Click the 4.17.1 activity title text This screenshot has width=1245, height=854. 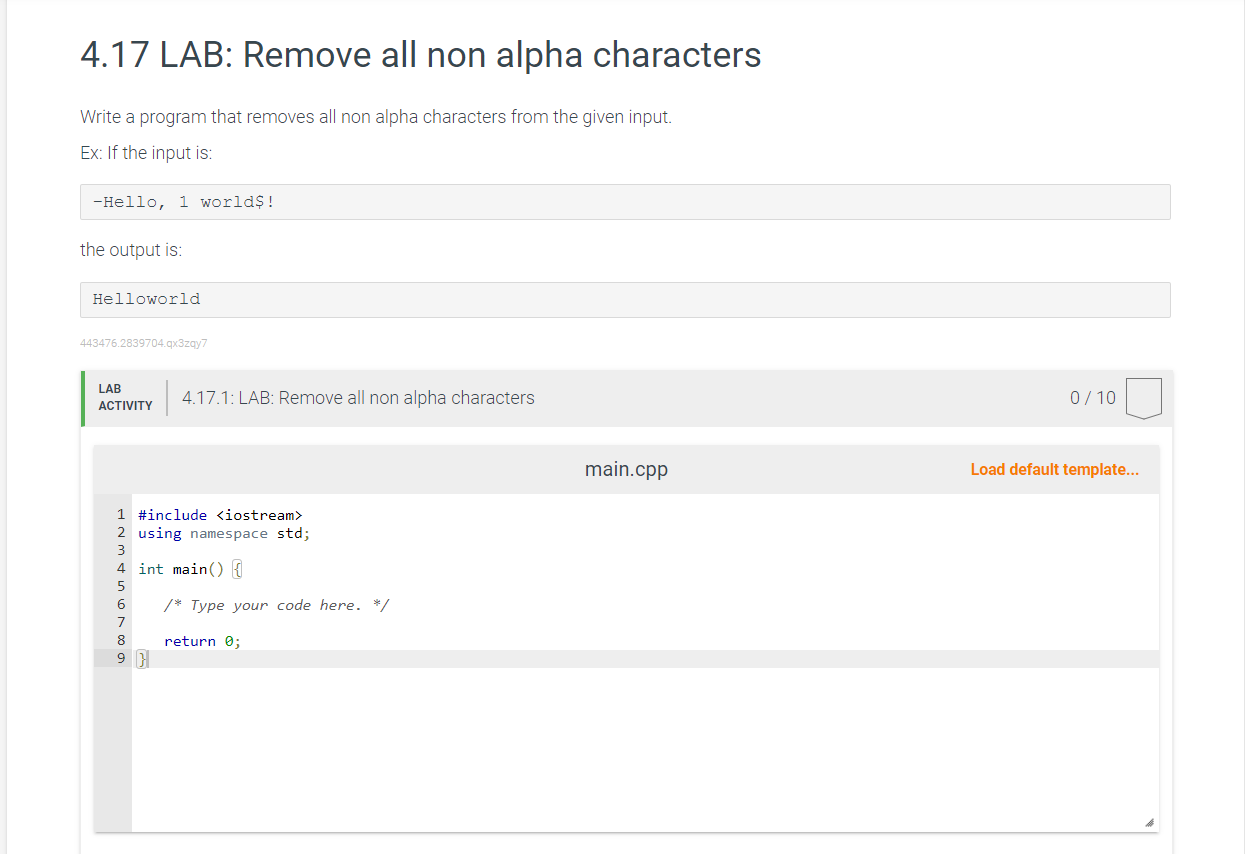[x=357, y=397]
